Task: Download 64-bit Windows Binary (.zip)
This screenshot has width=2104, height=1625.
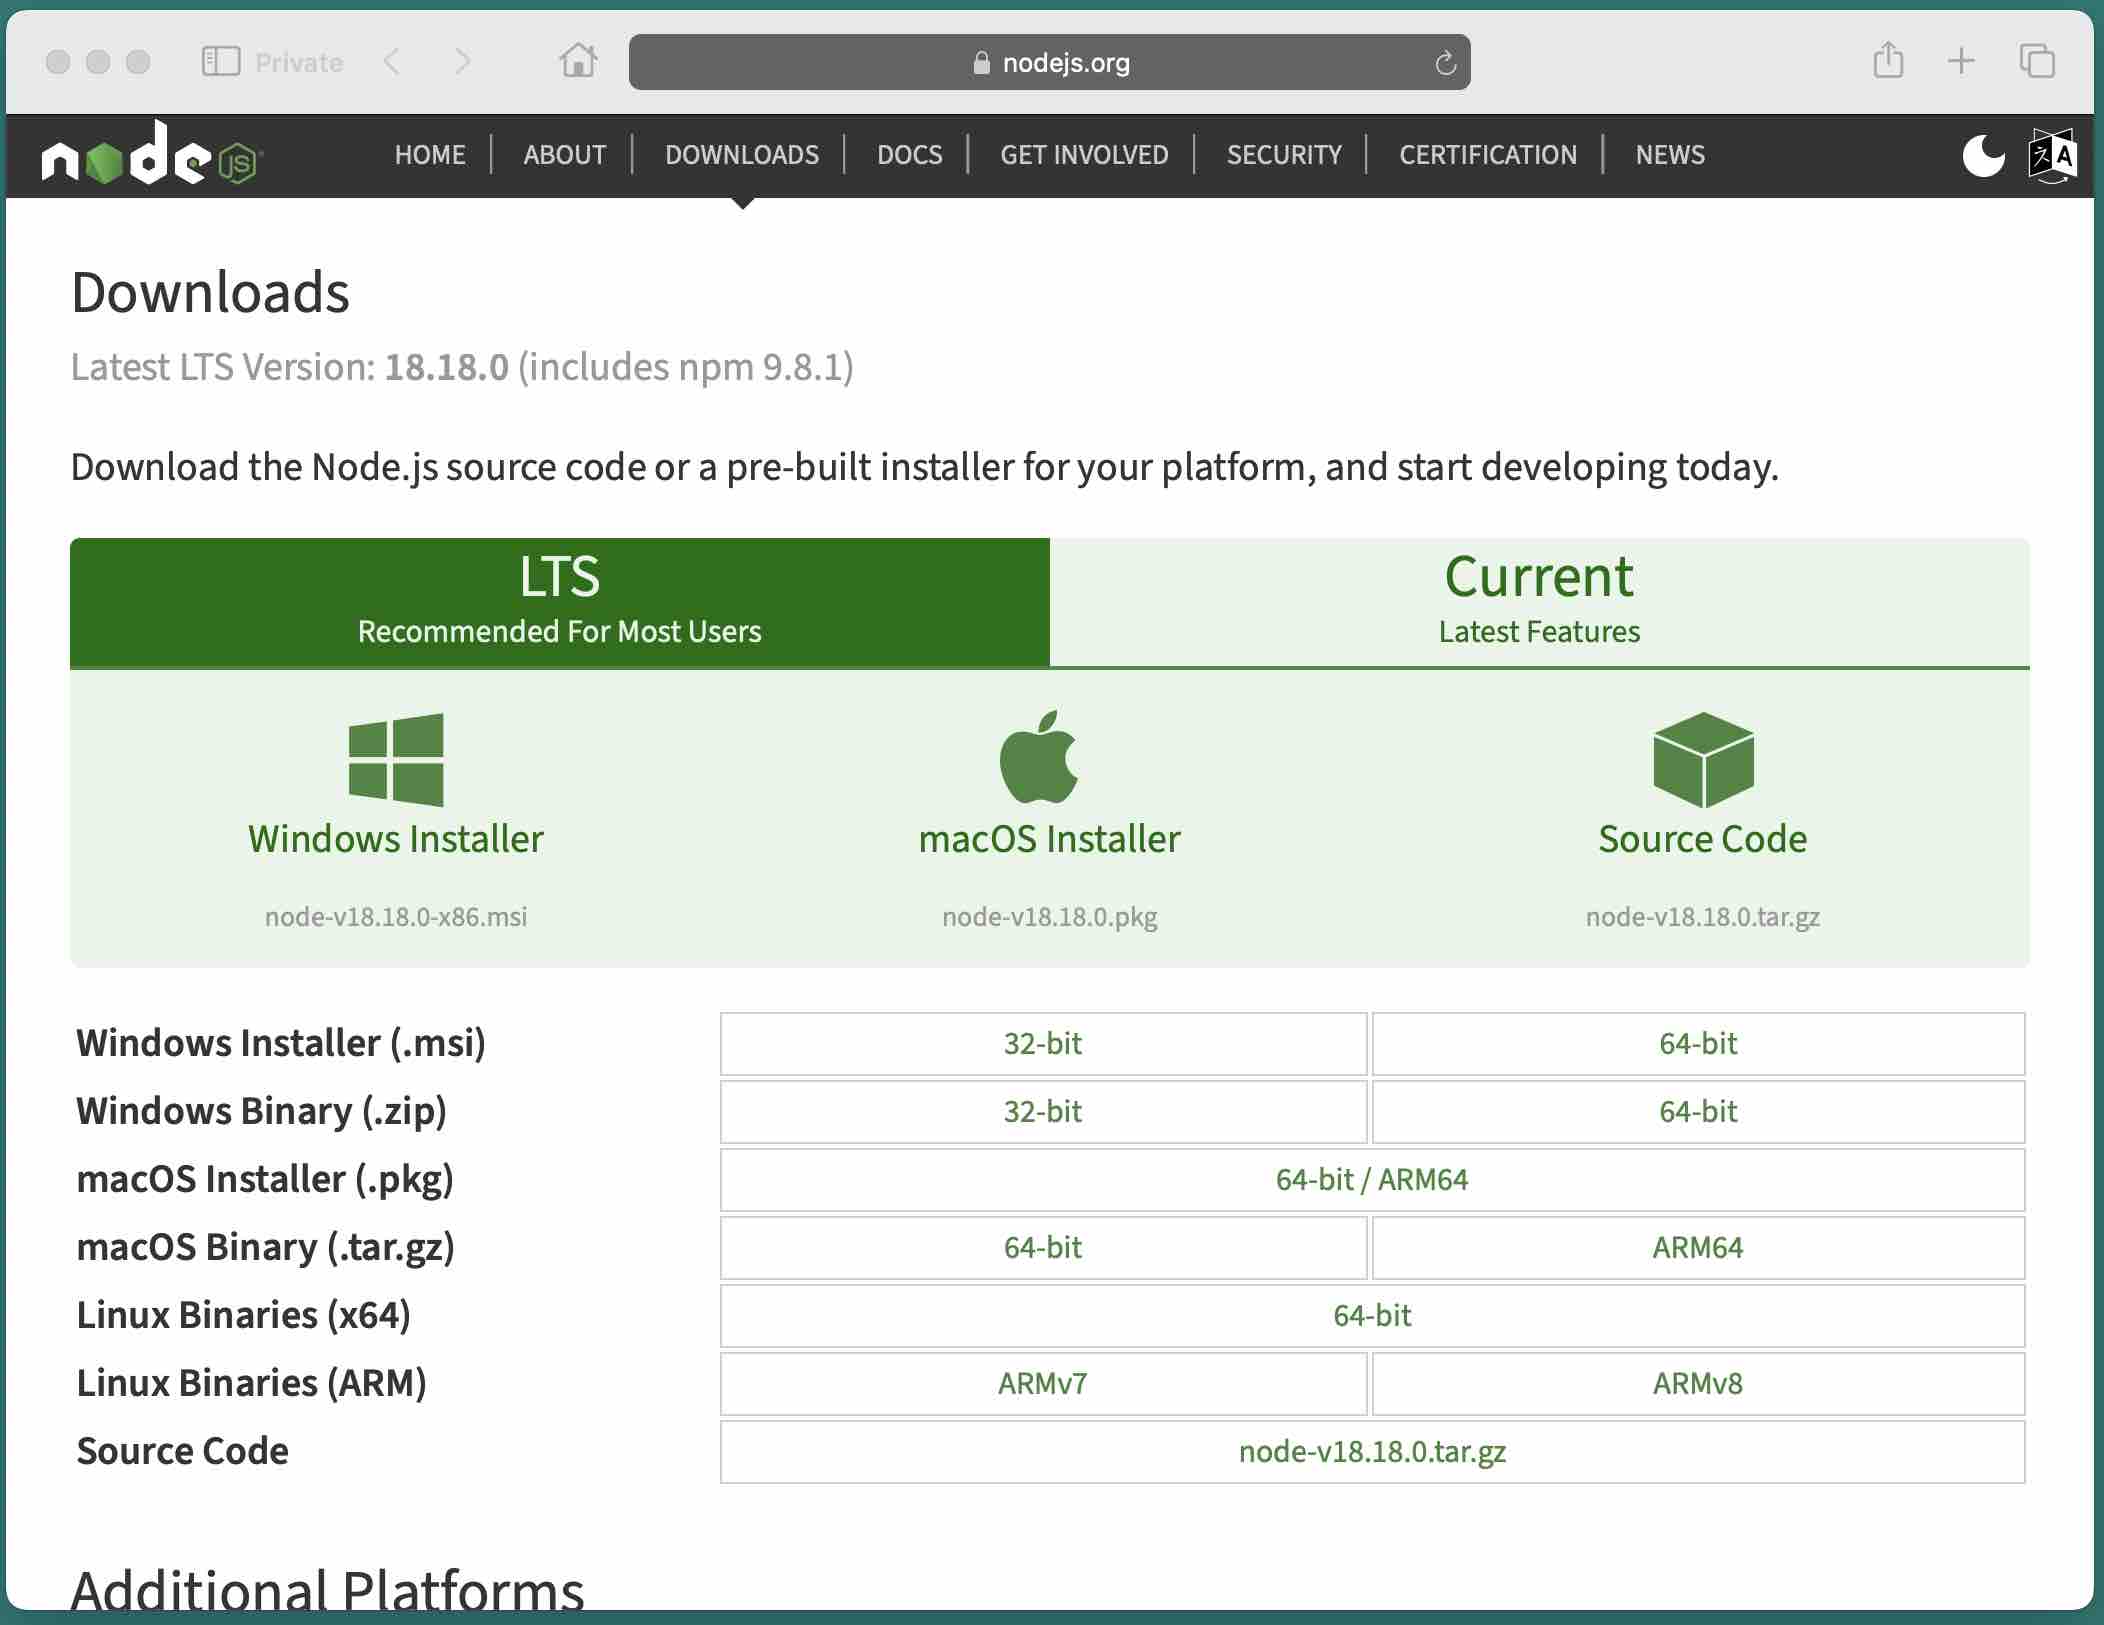Action: [1698, 1112]
